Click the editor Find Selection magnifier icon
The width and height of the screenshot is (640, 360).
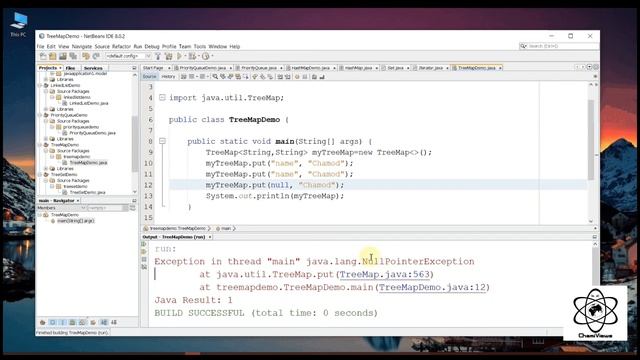(215, 76)
